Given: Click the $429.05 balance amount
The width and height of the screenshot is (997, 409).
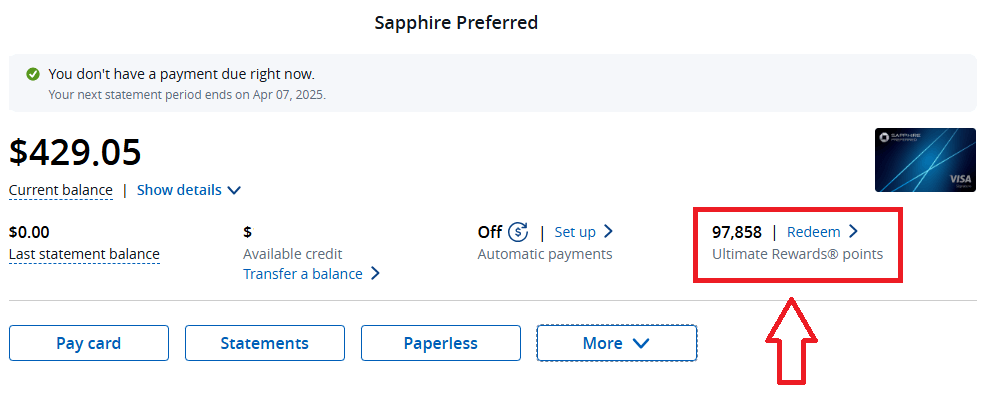Looking at the screenshot, I should (x=75, y=152).
